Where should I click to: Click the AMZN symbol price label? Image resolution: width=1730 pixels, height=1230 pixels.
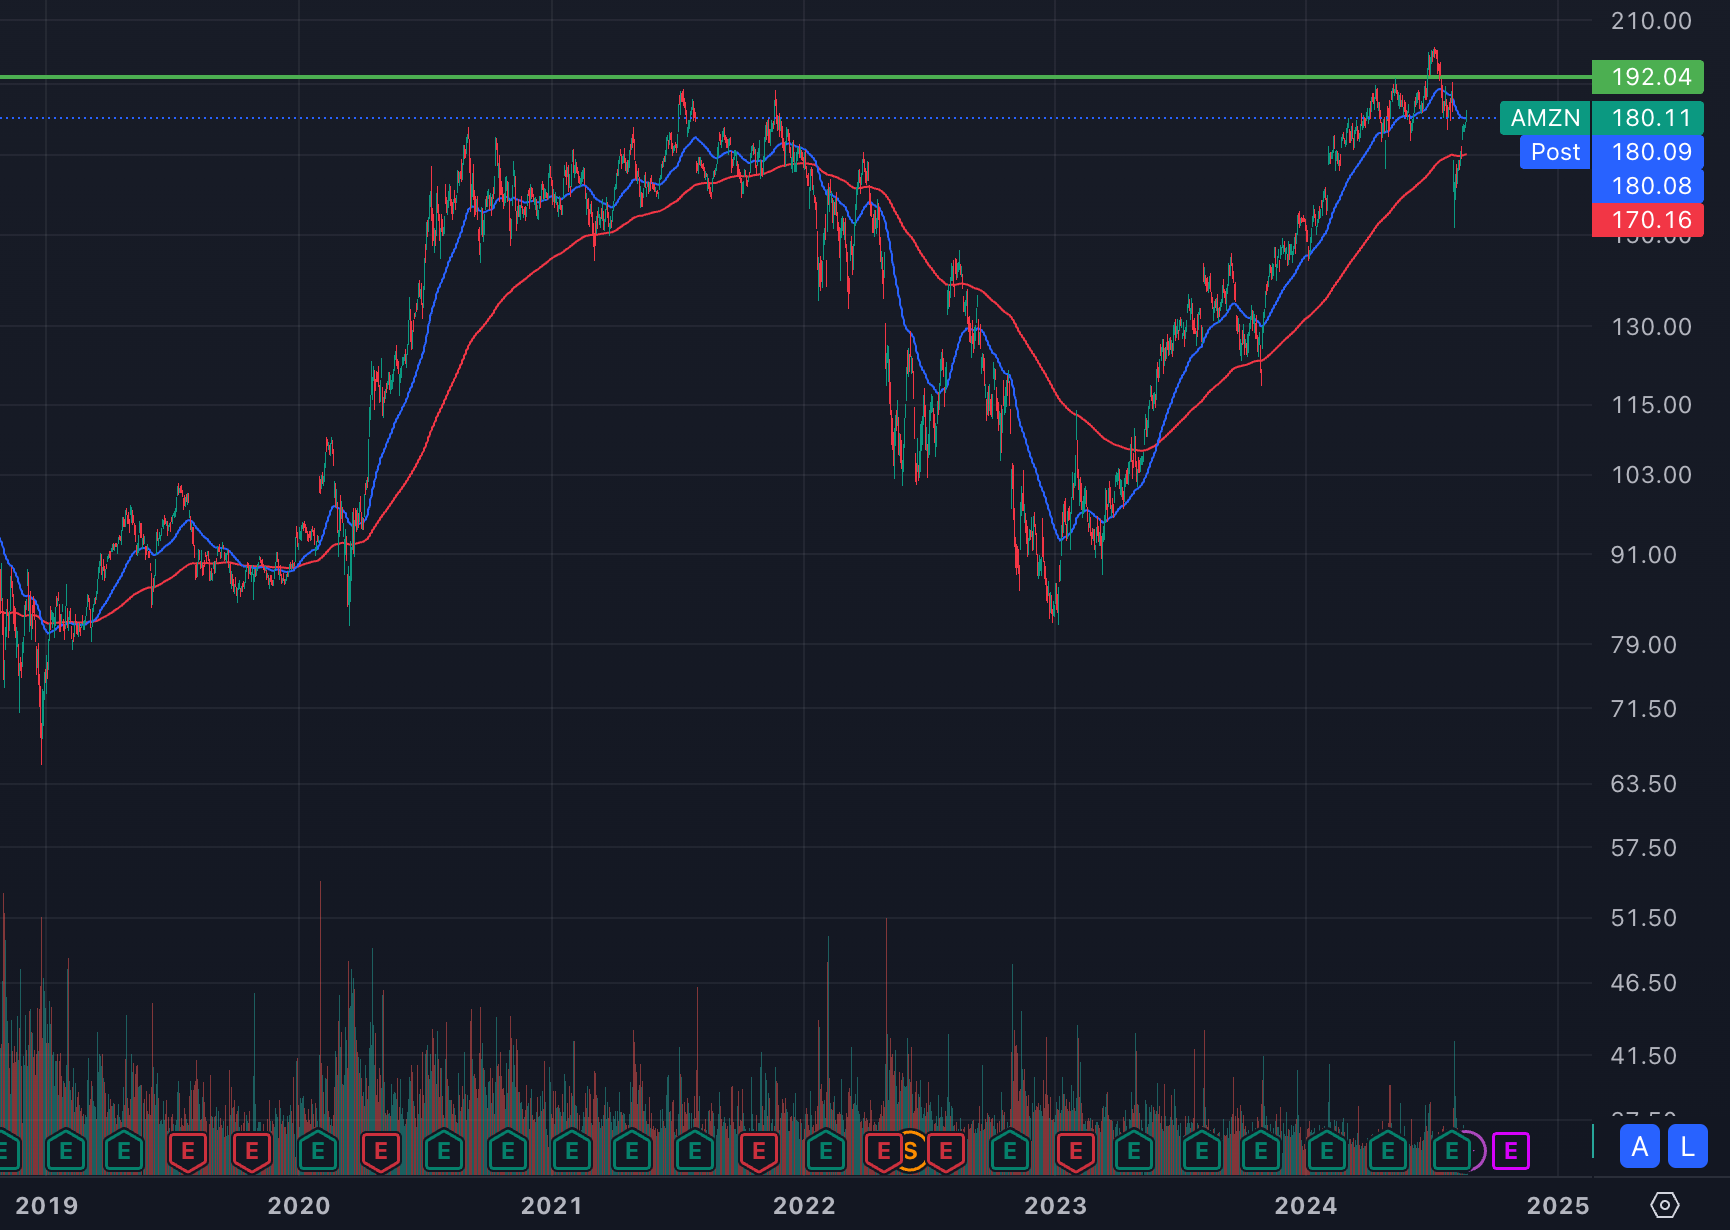[1545, 118]
